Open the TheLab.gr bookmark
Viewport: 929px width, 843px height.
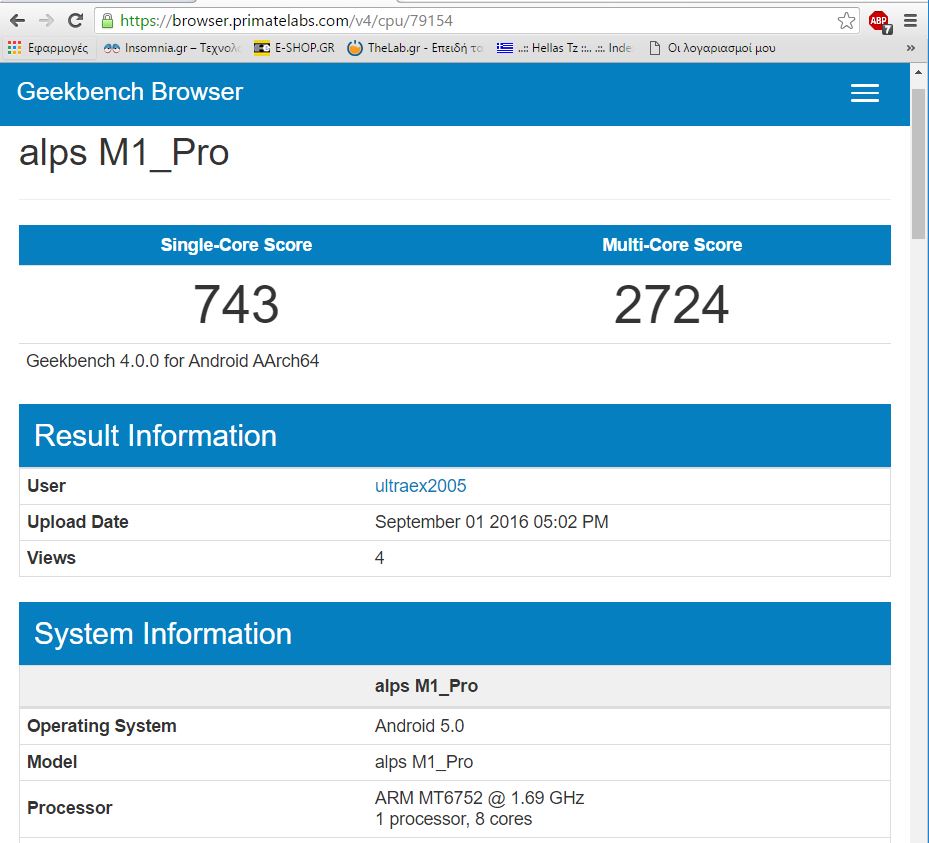click(415, 48)
